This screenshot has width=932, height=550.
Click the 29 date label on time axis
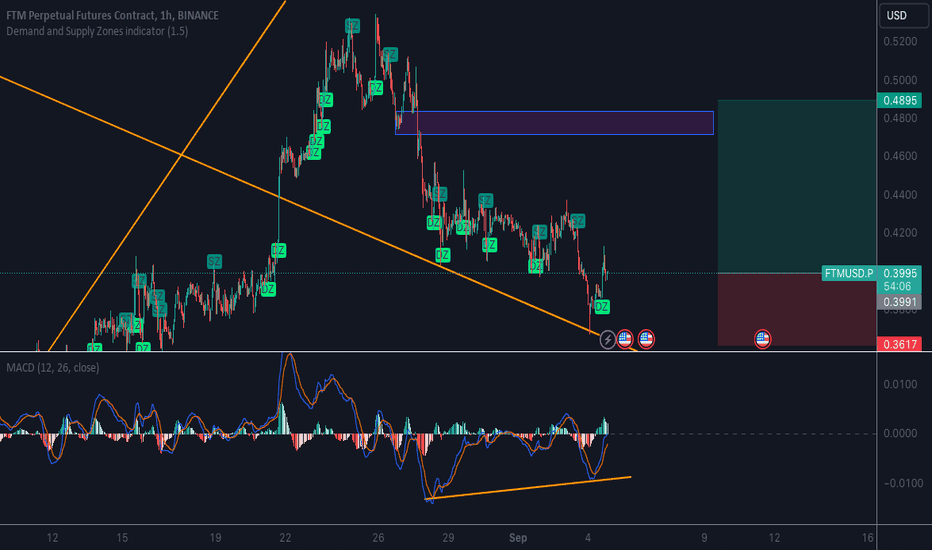click(x=448, y=538)
